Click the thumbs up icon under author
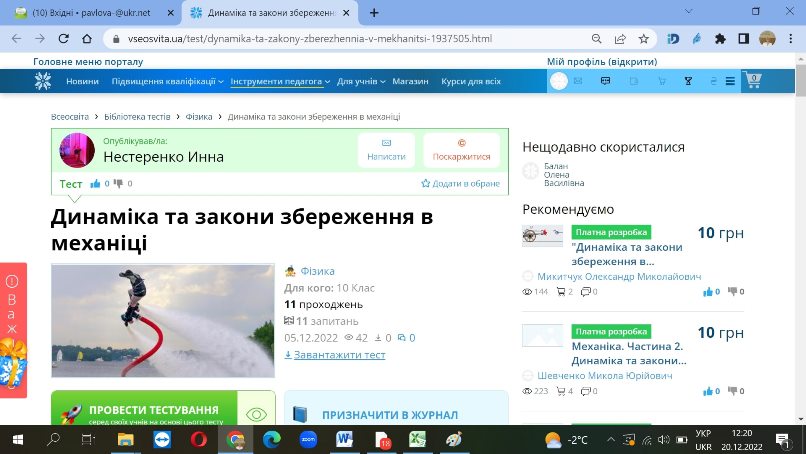Screen dimensions: 806x454 click(95, 184)
